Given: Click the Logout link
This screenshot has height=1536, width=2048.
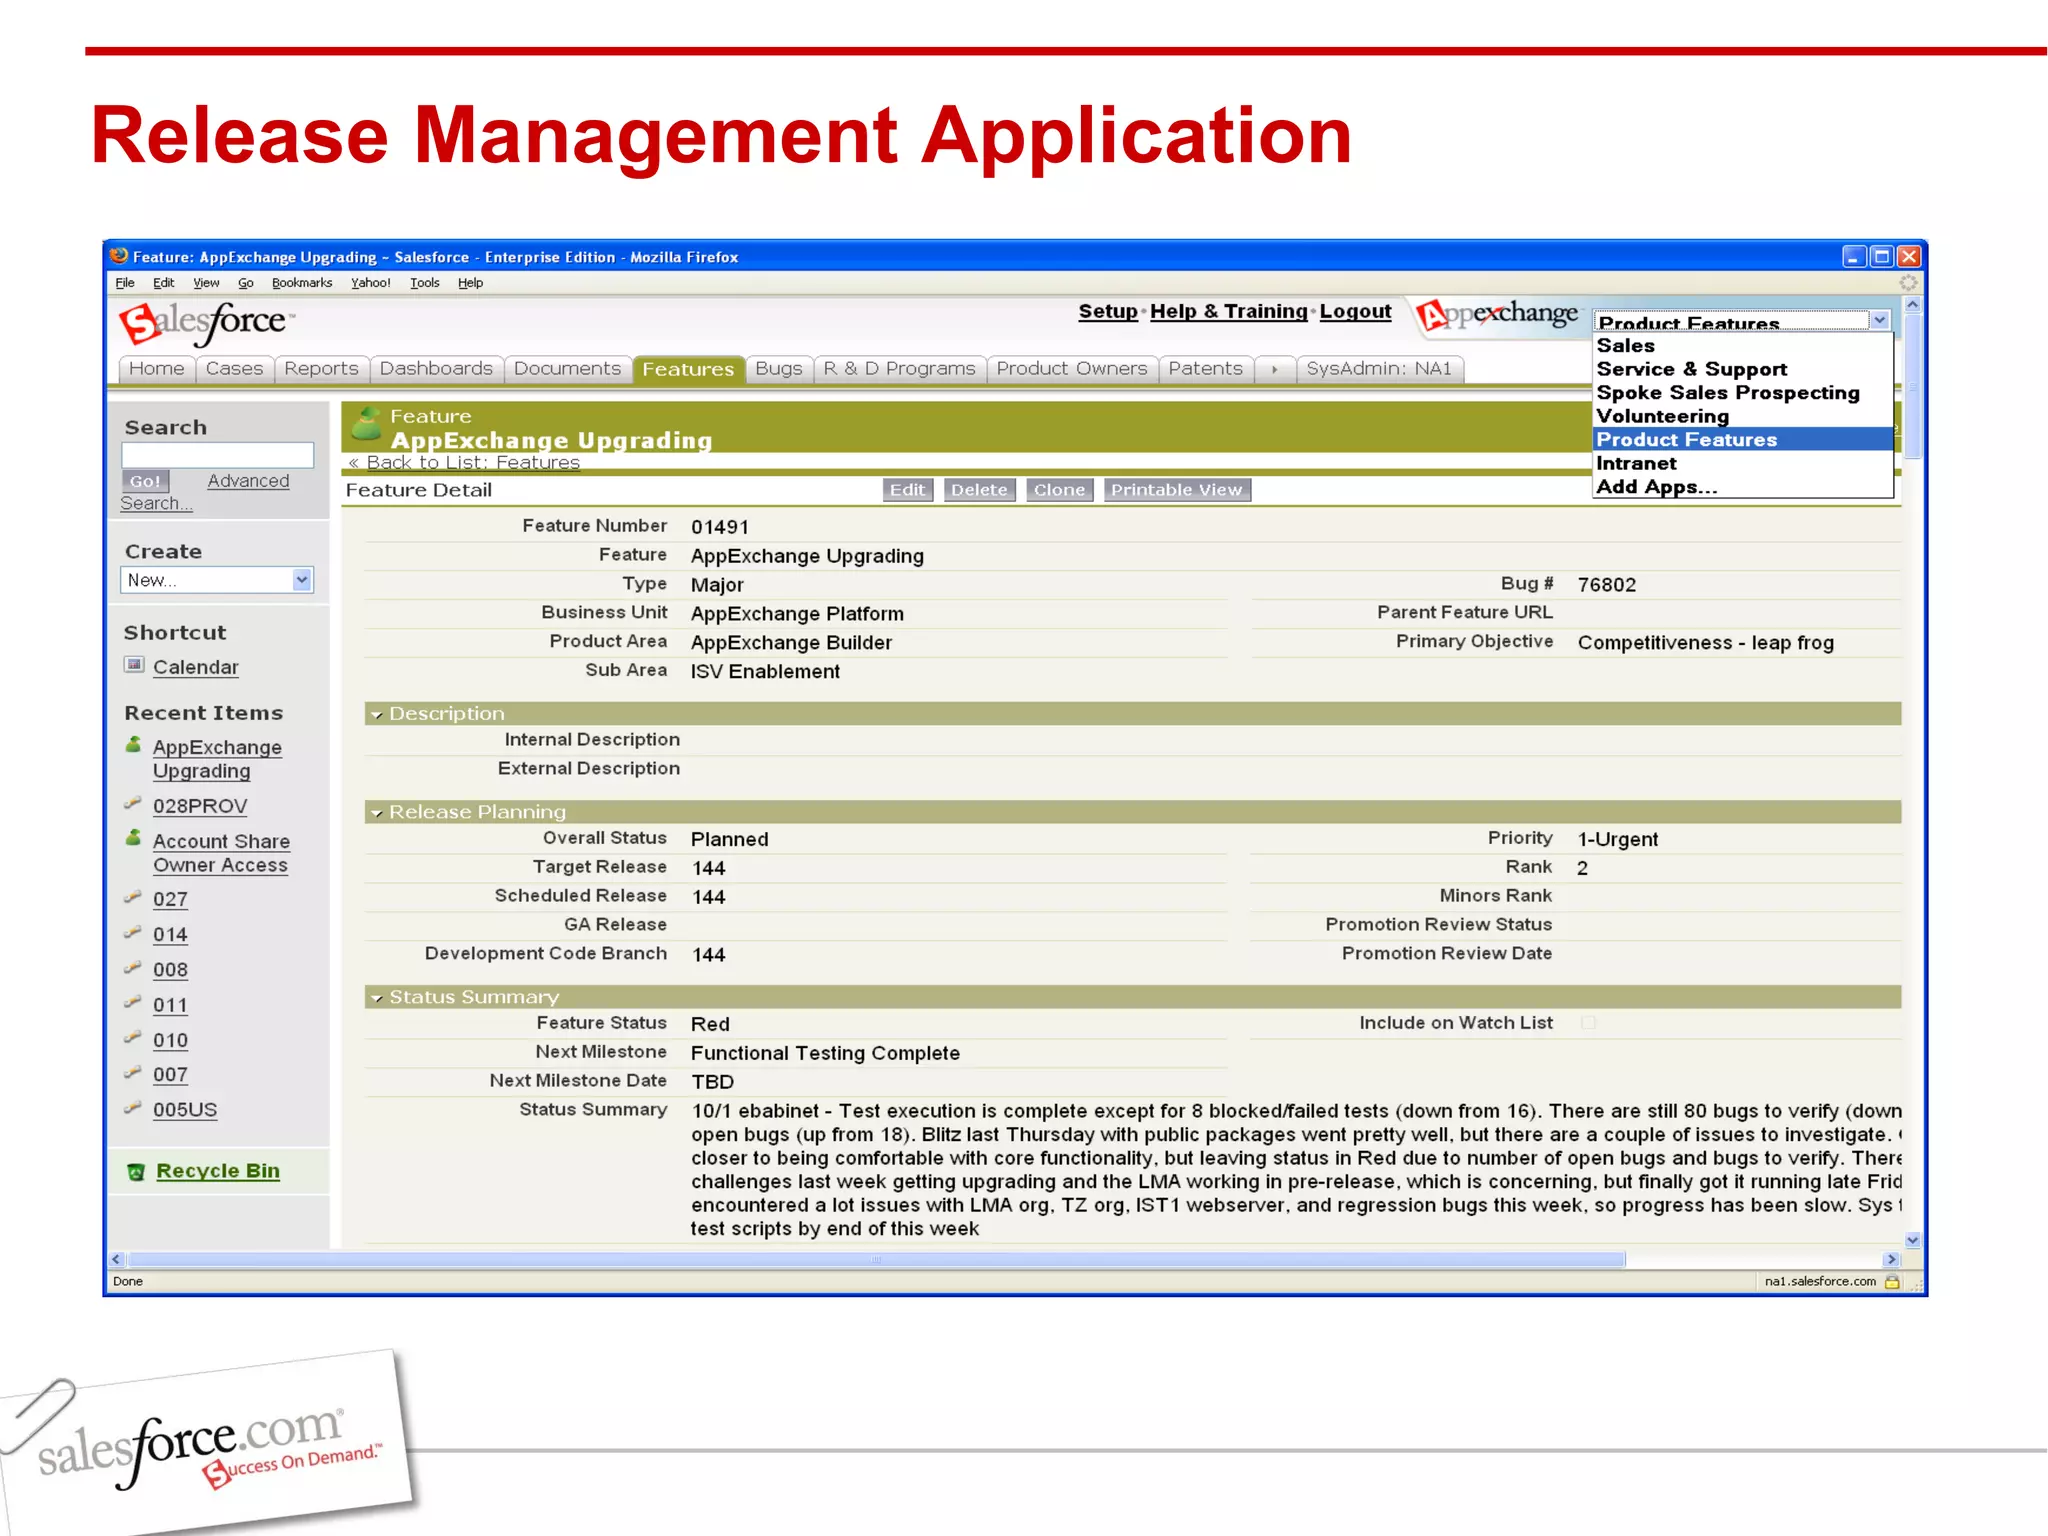Looking at the screenshot, I should [1355, 311].
